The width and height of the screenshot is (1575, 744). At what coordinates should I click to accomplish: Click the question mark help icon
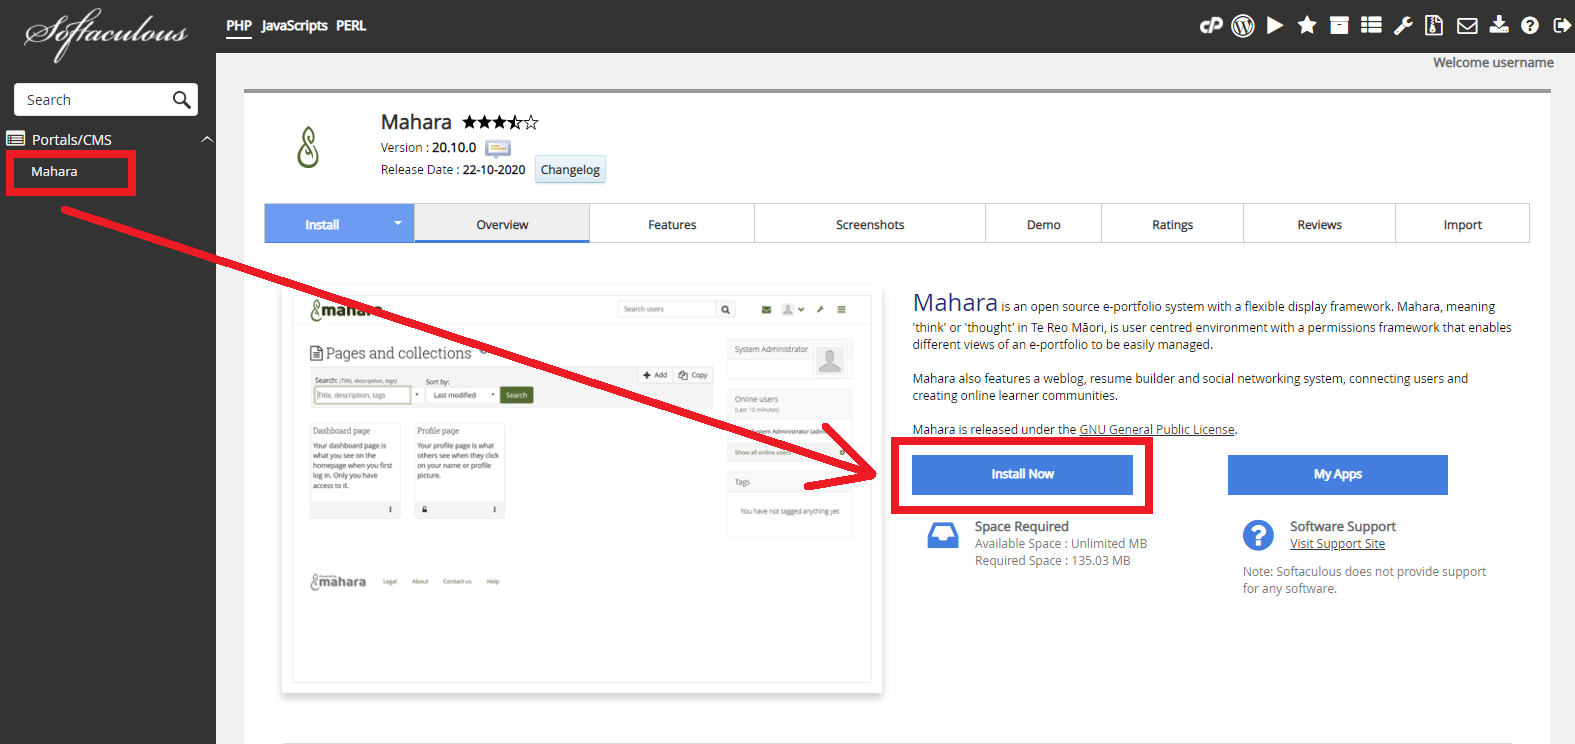pyautogui.click(x=1530, y=26)
